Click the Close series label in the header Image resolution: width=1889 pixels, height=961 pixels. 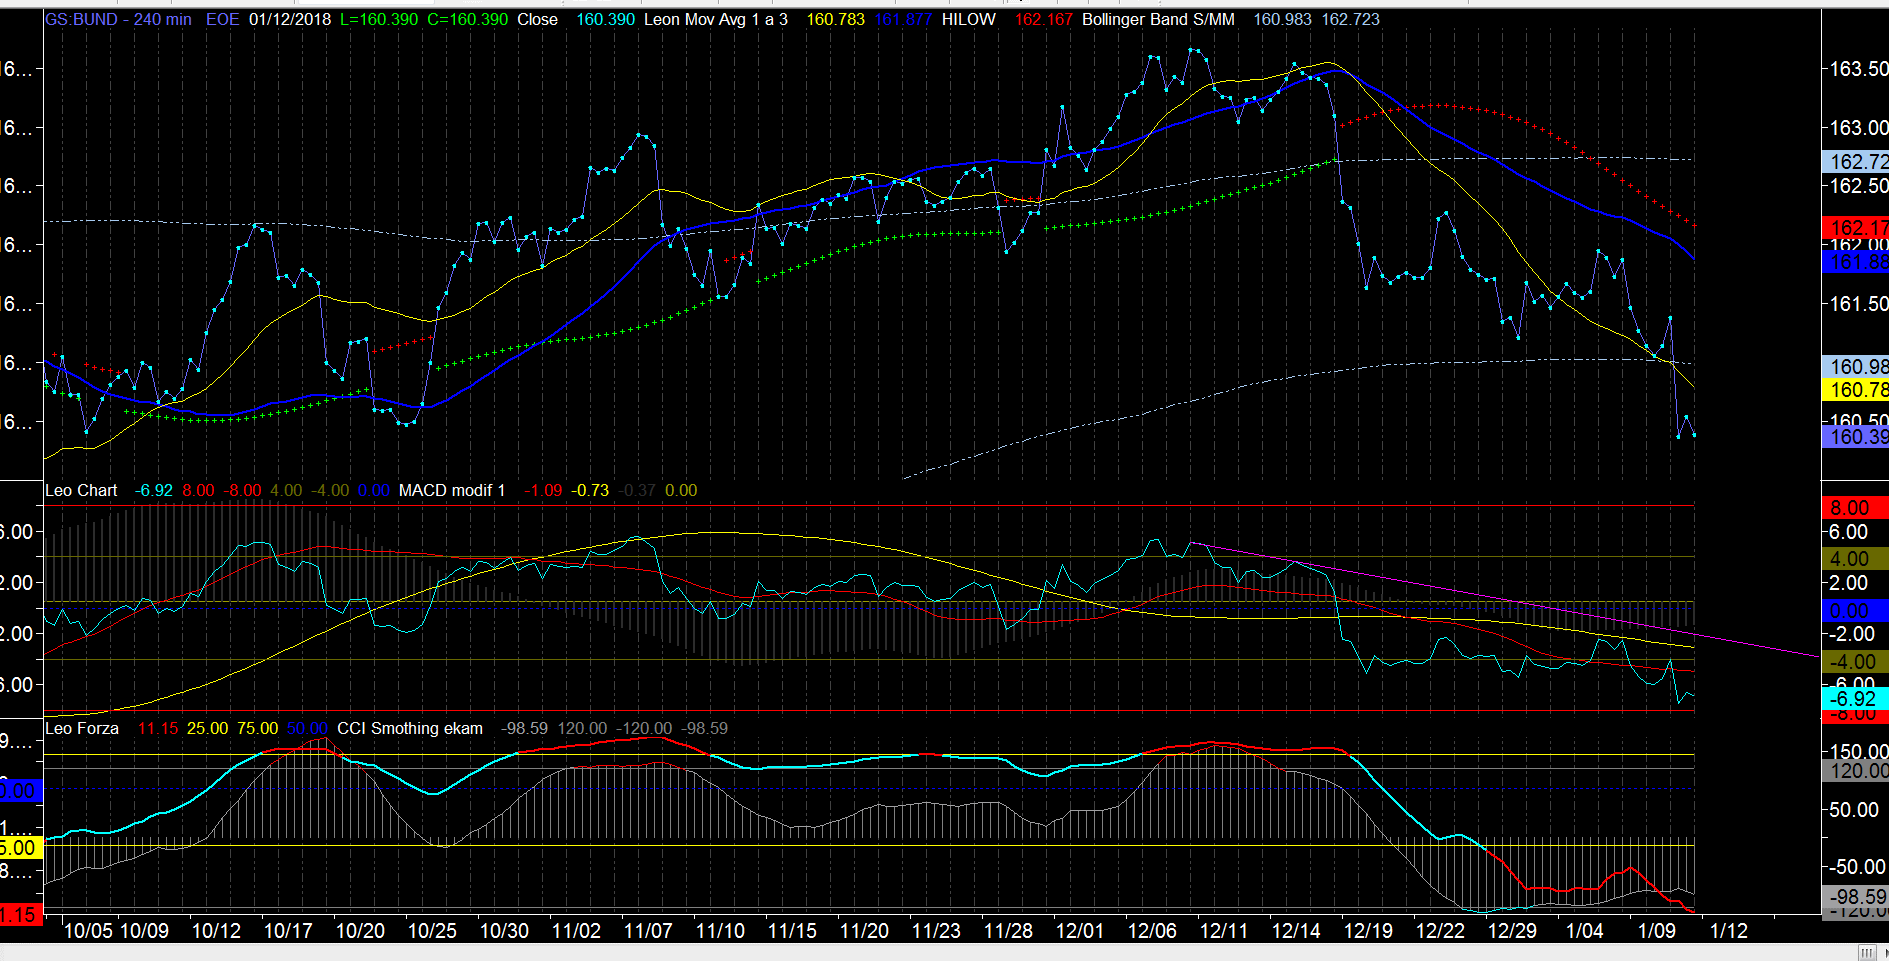tap(537, 19)
